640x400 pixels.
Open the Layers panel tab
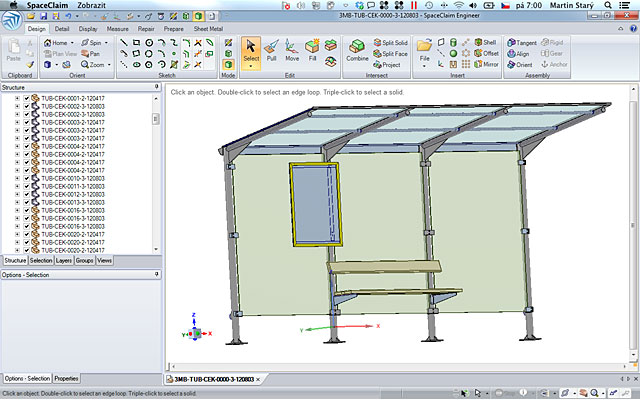(x=64, y=260)
